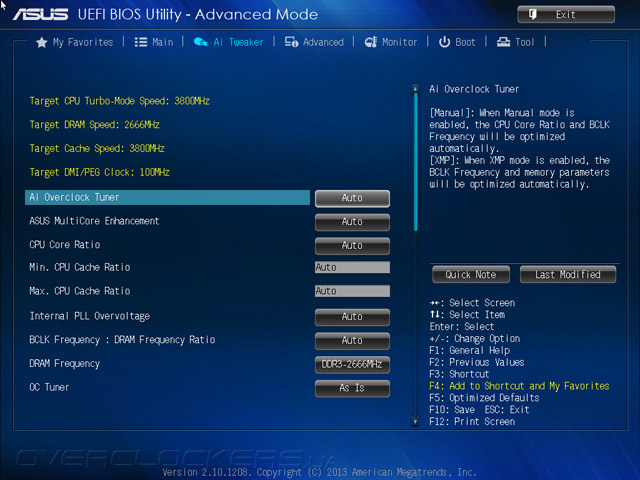Select BCLK Frequency : DRAM Frequency Ratio label
The width and height of the screenshot is (640, 480).
point(122,340)
